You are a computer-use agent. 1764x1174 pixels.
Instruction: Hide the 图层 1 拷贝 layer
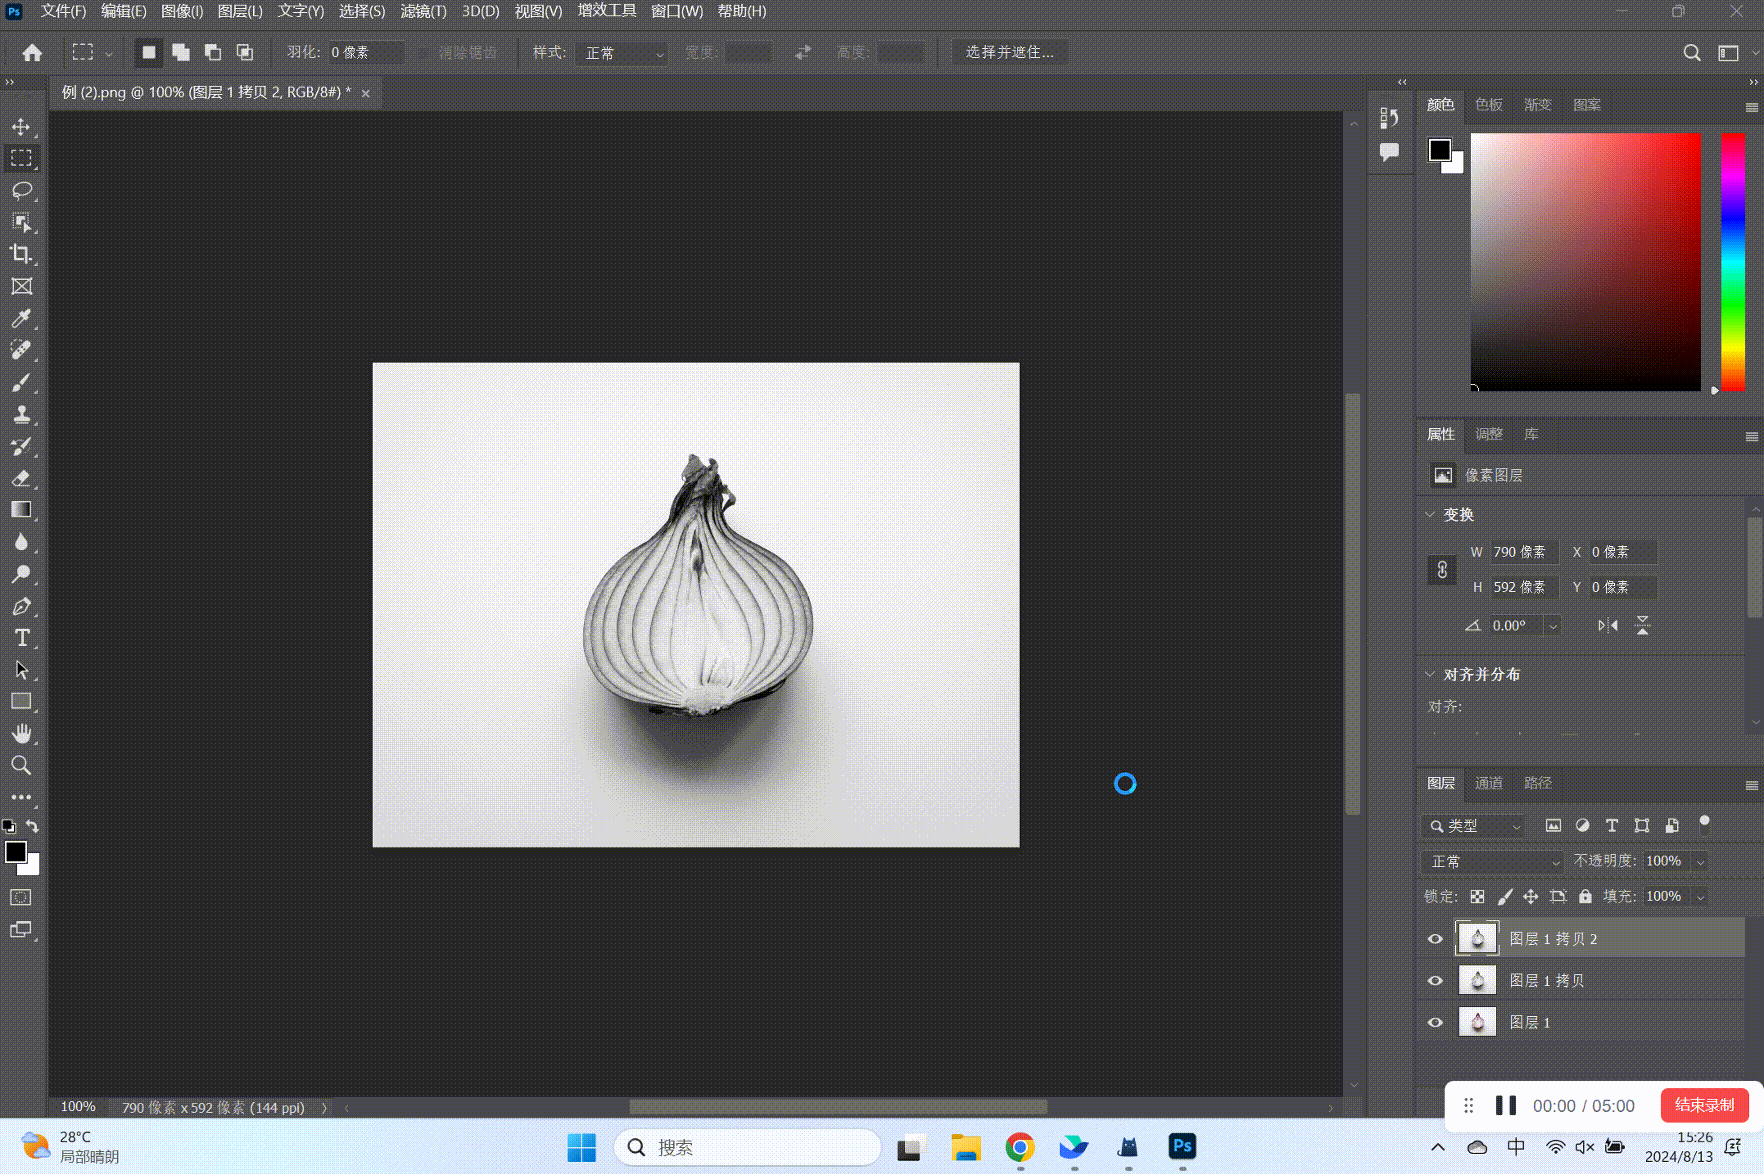coord(1435,981)
